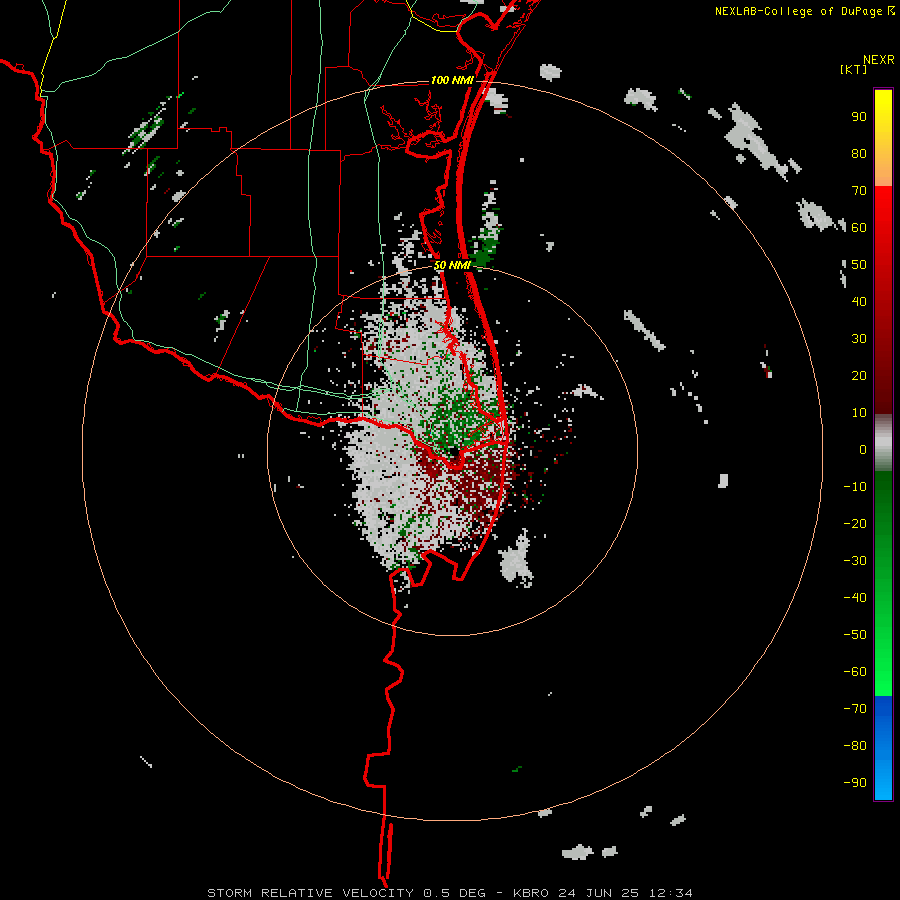Click the 20 value on the color scale
The height and width of the screenshot is (900, 900).
click(859, 375)
